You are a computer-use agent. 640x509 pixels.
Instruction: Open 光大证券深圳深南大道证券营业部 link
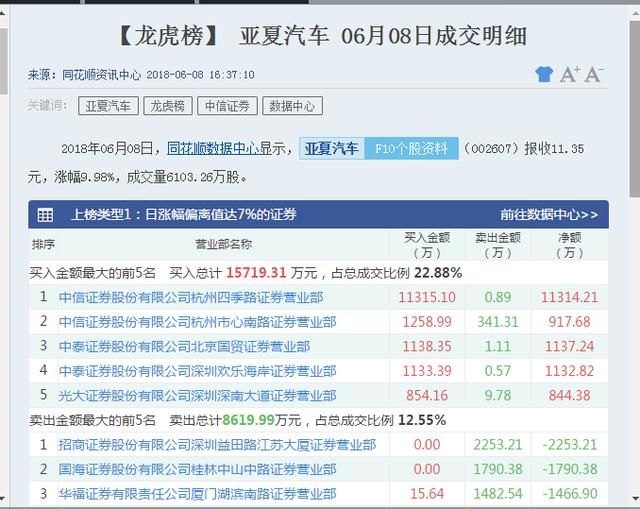click(198, 396)
